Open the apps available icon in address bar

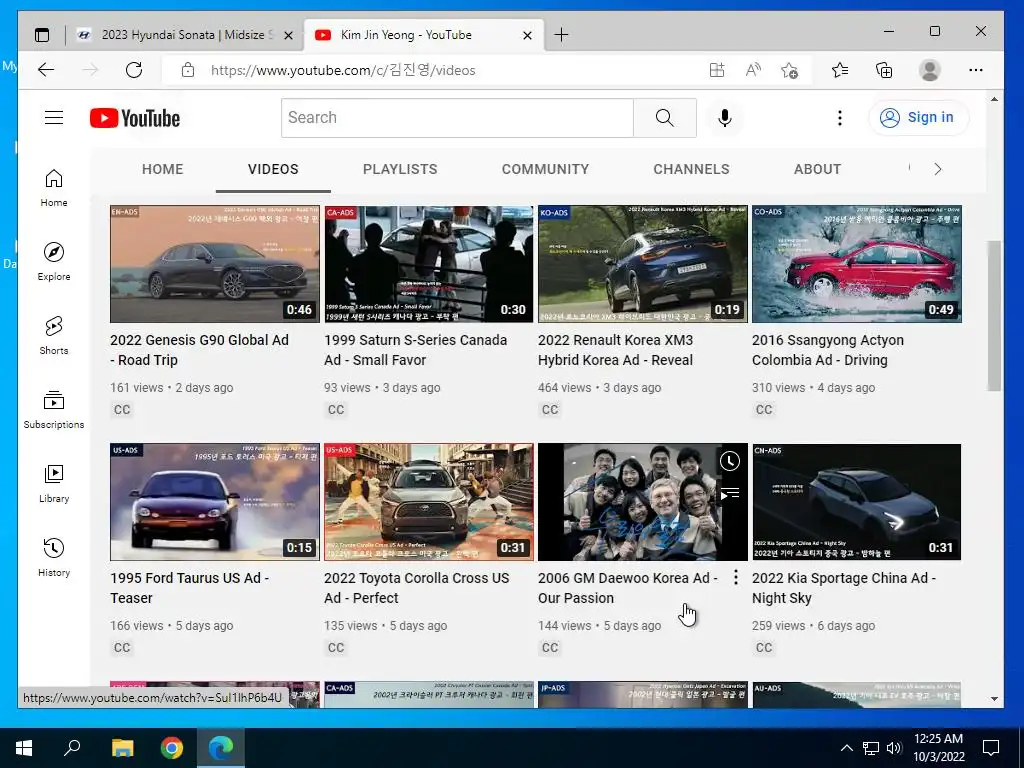717,70
